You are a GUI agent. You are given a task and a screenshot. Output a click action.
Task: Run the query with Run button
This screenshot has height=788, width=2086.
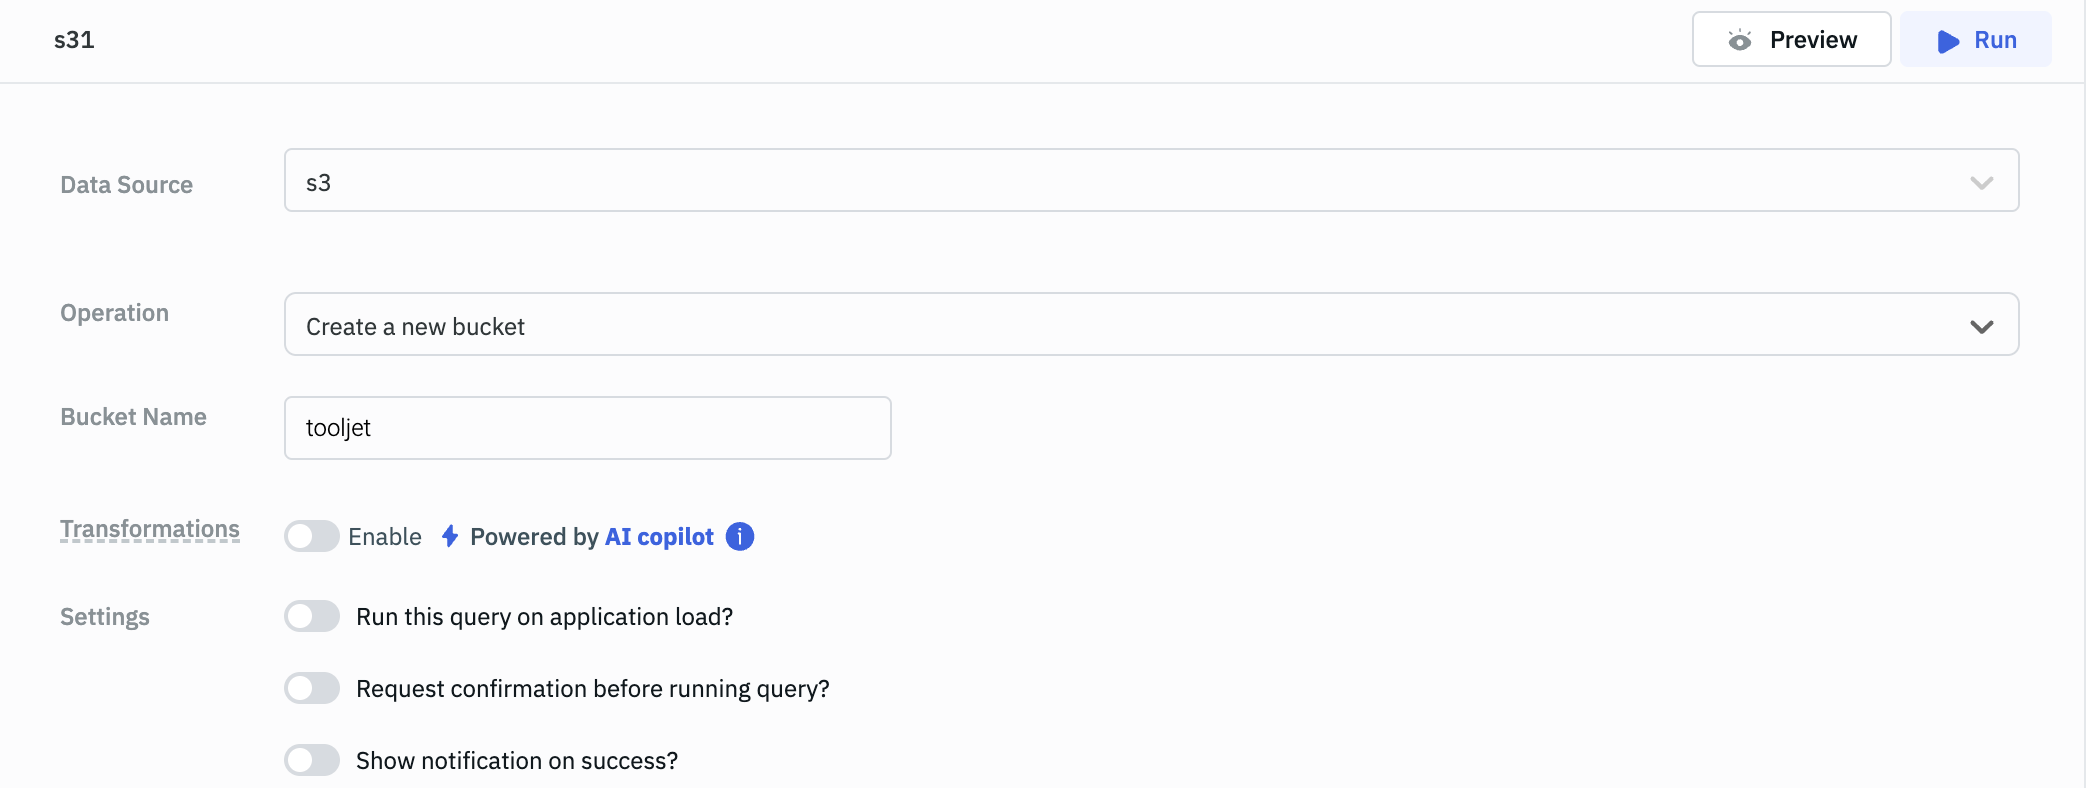pos(1975,40)
